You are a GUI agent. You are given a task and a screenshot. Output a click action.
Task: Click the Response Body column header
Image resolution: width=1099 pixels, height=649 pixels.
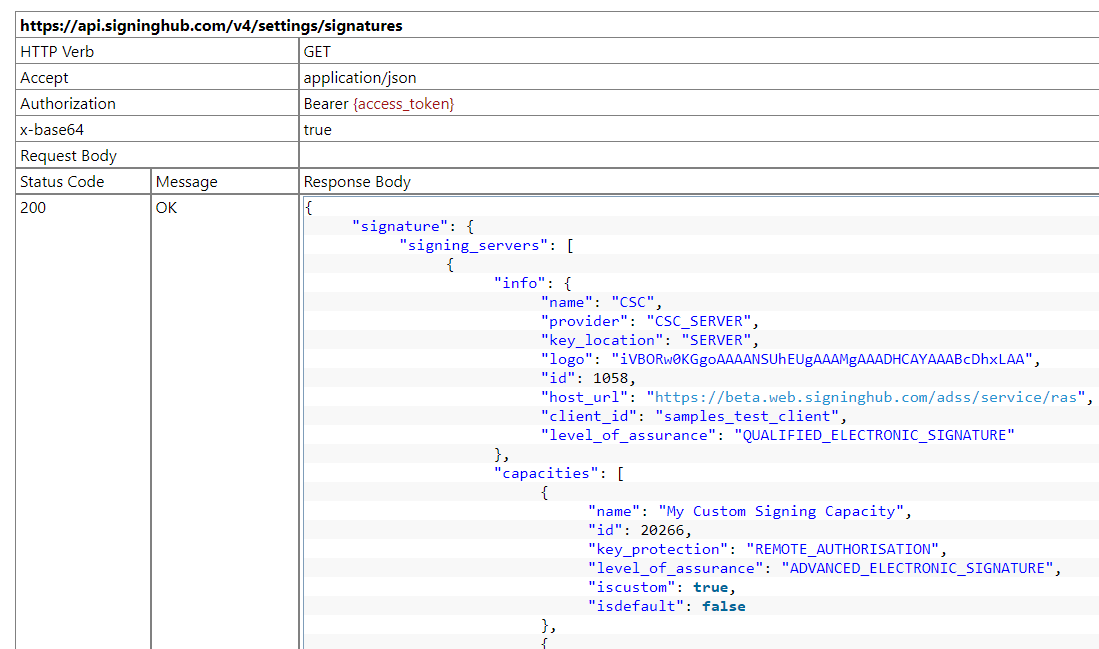coord(357,182)
